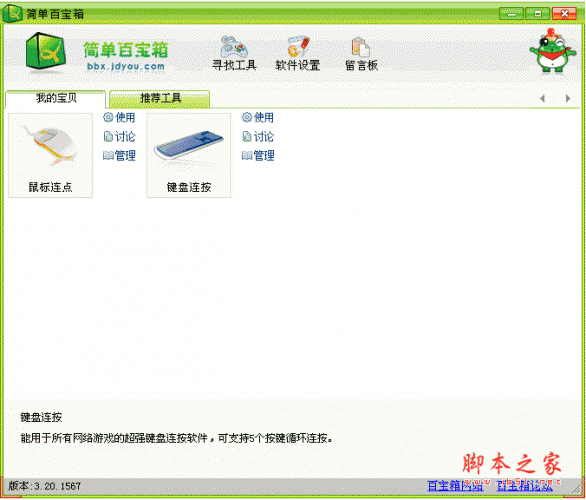Switch to the 推荐工具 tab

pos(160,99)
